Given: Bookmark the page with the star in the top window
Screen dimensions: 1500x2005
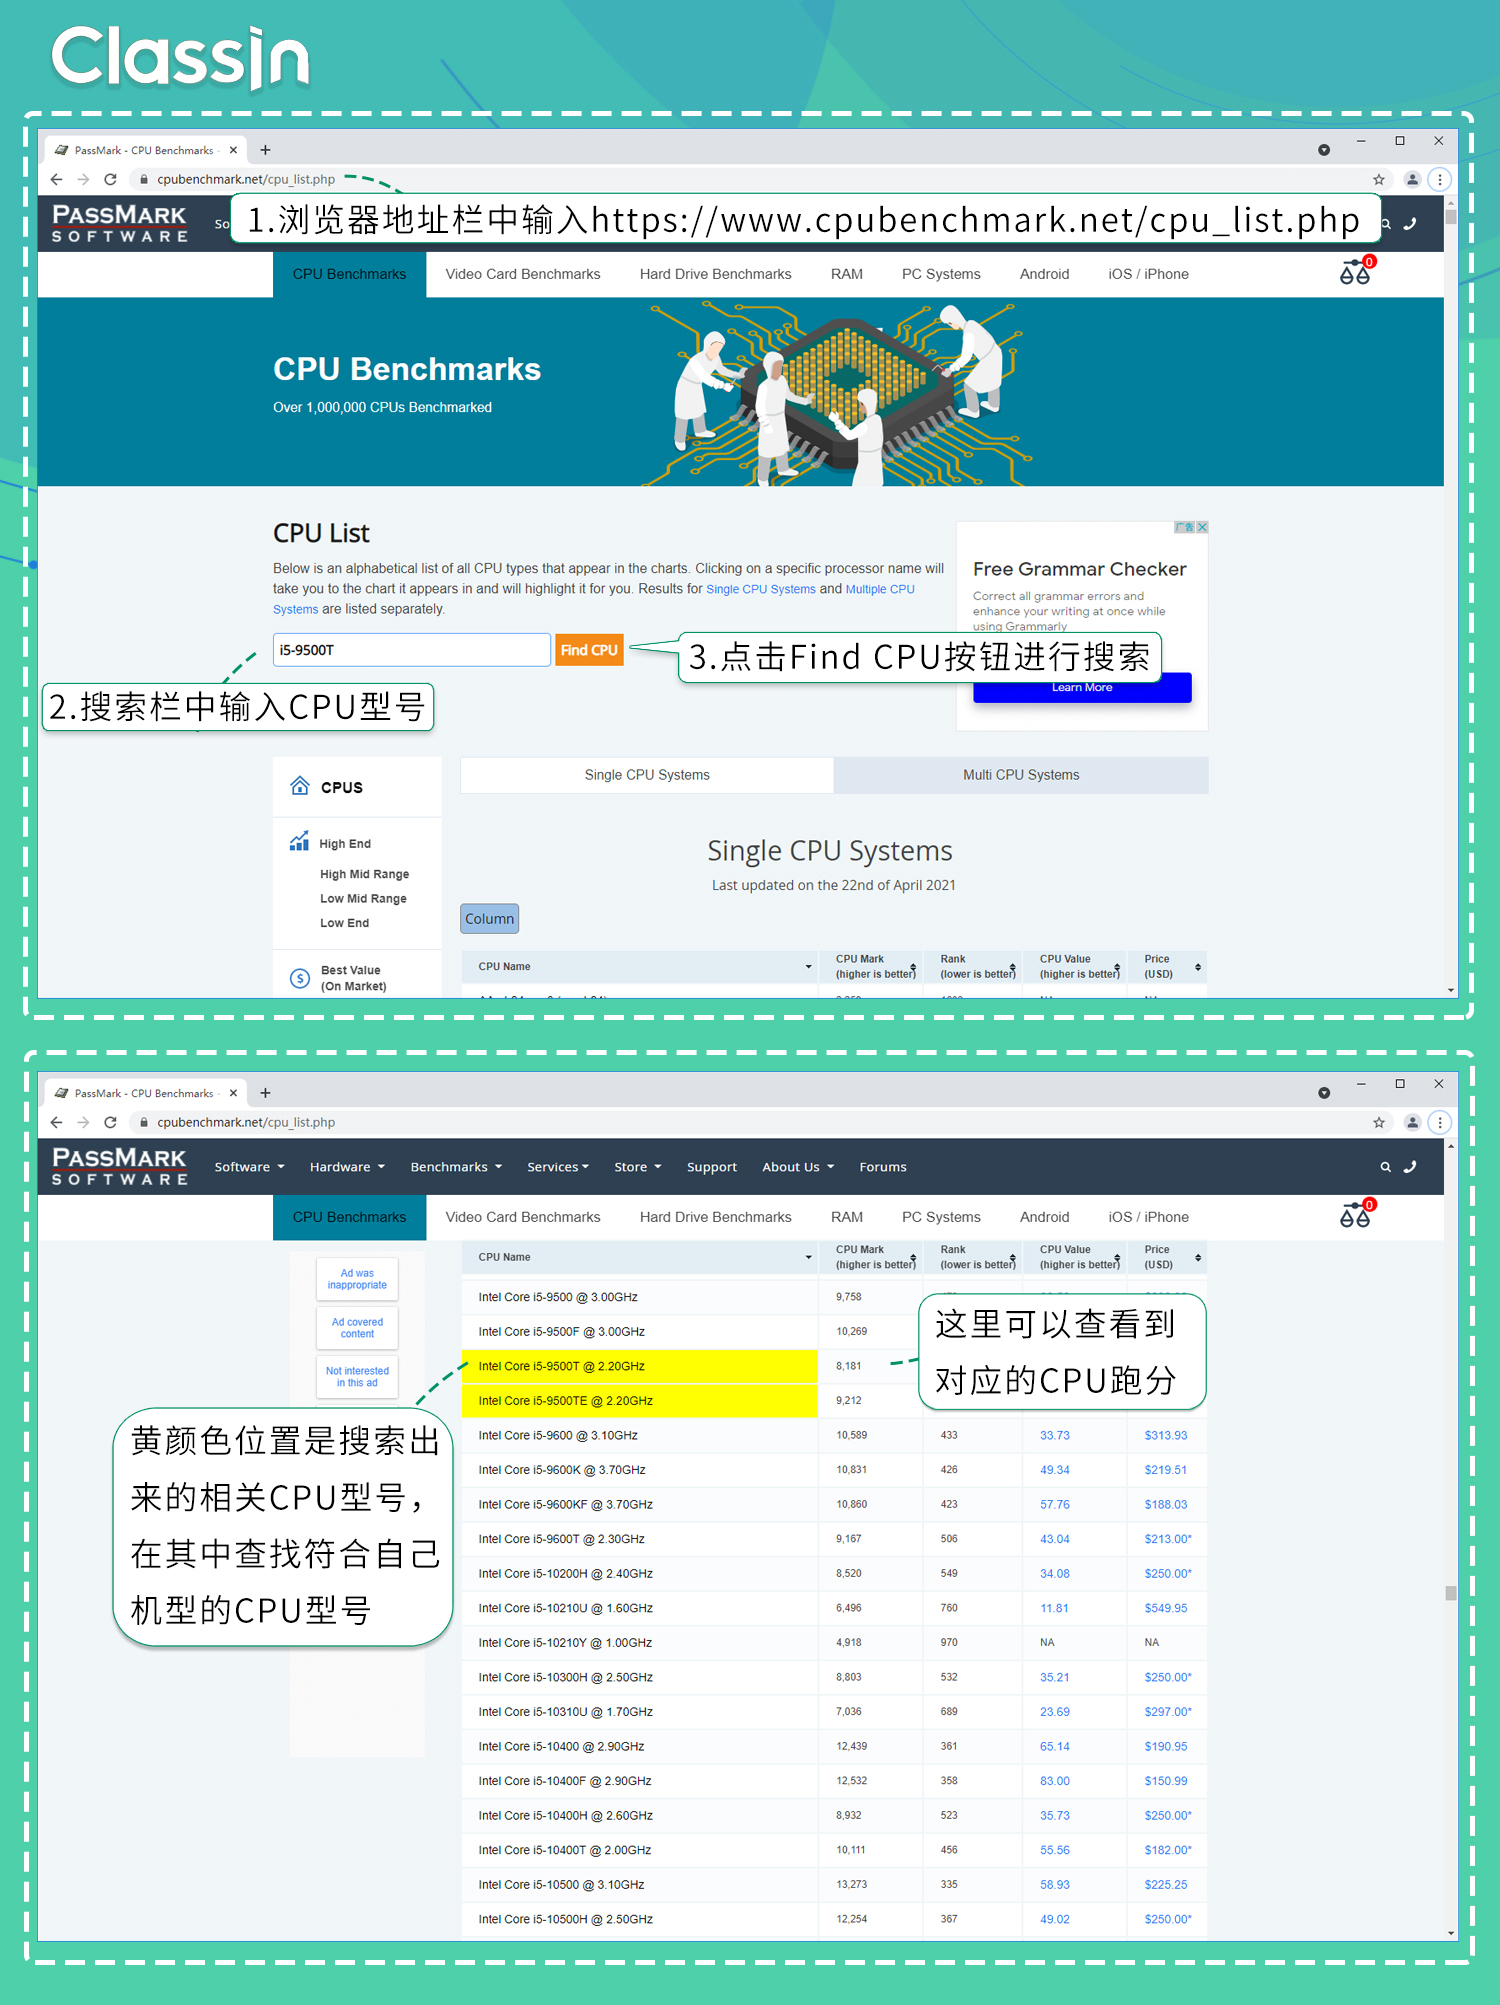Looking at the screenshot, I should coord(1379,180).
